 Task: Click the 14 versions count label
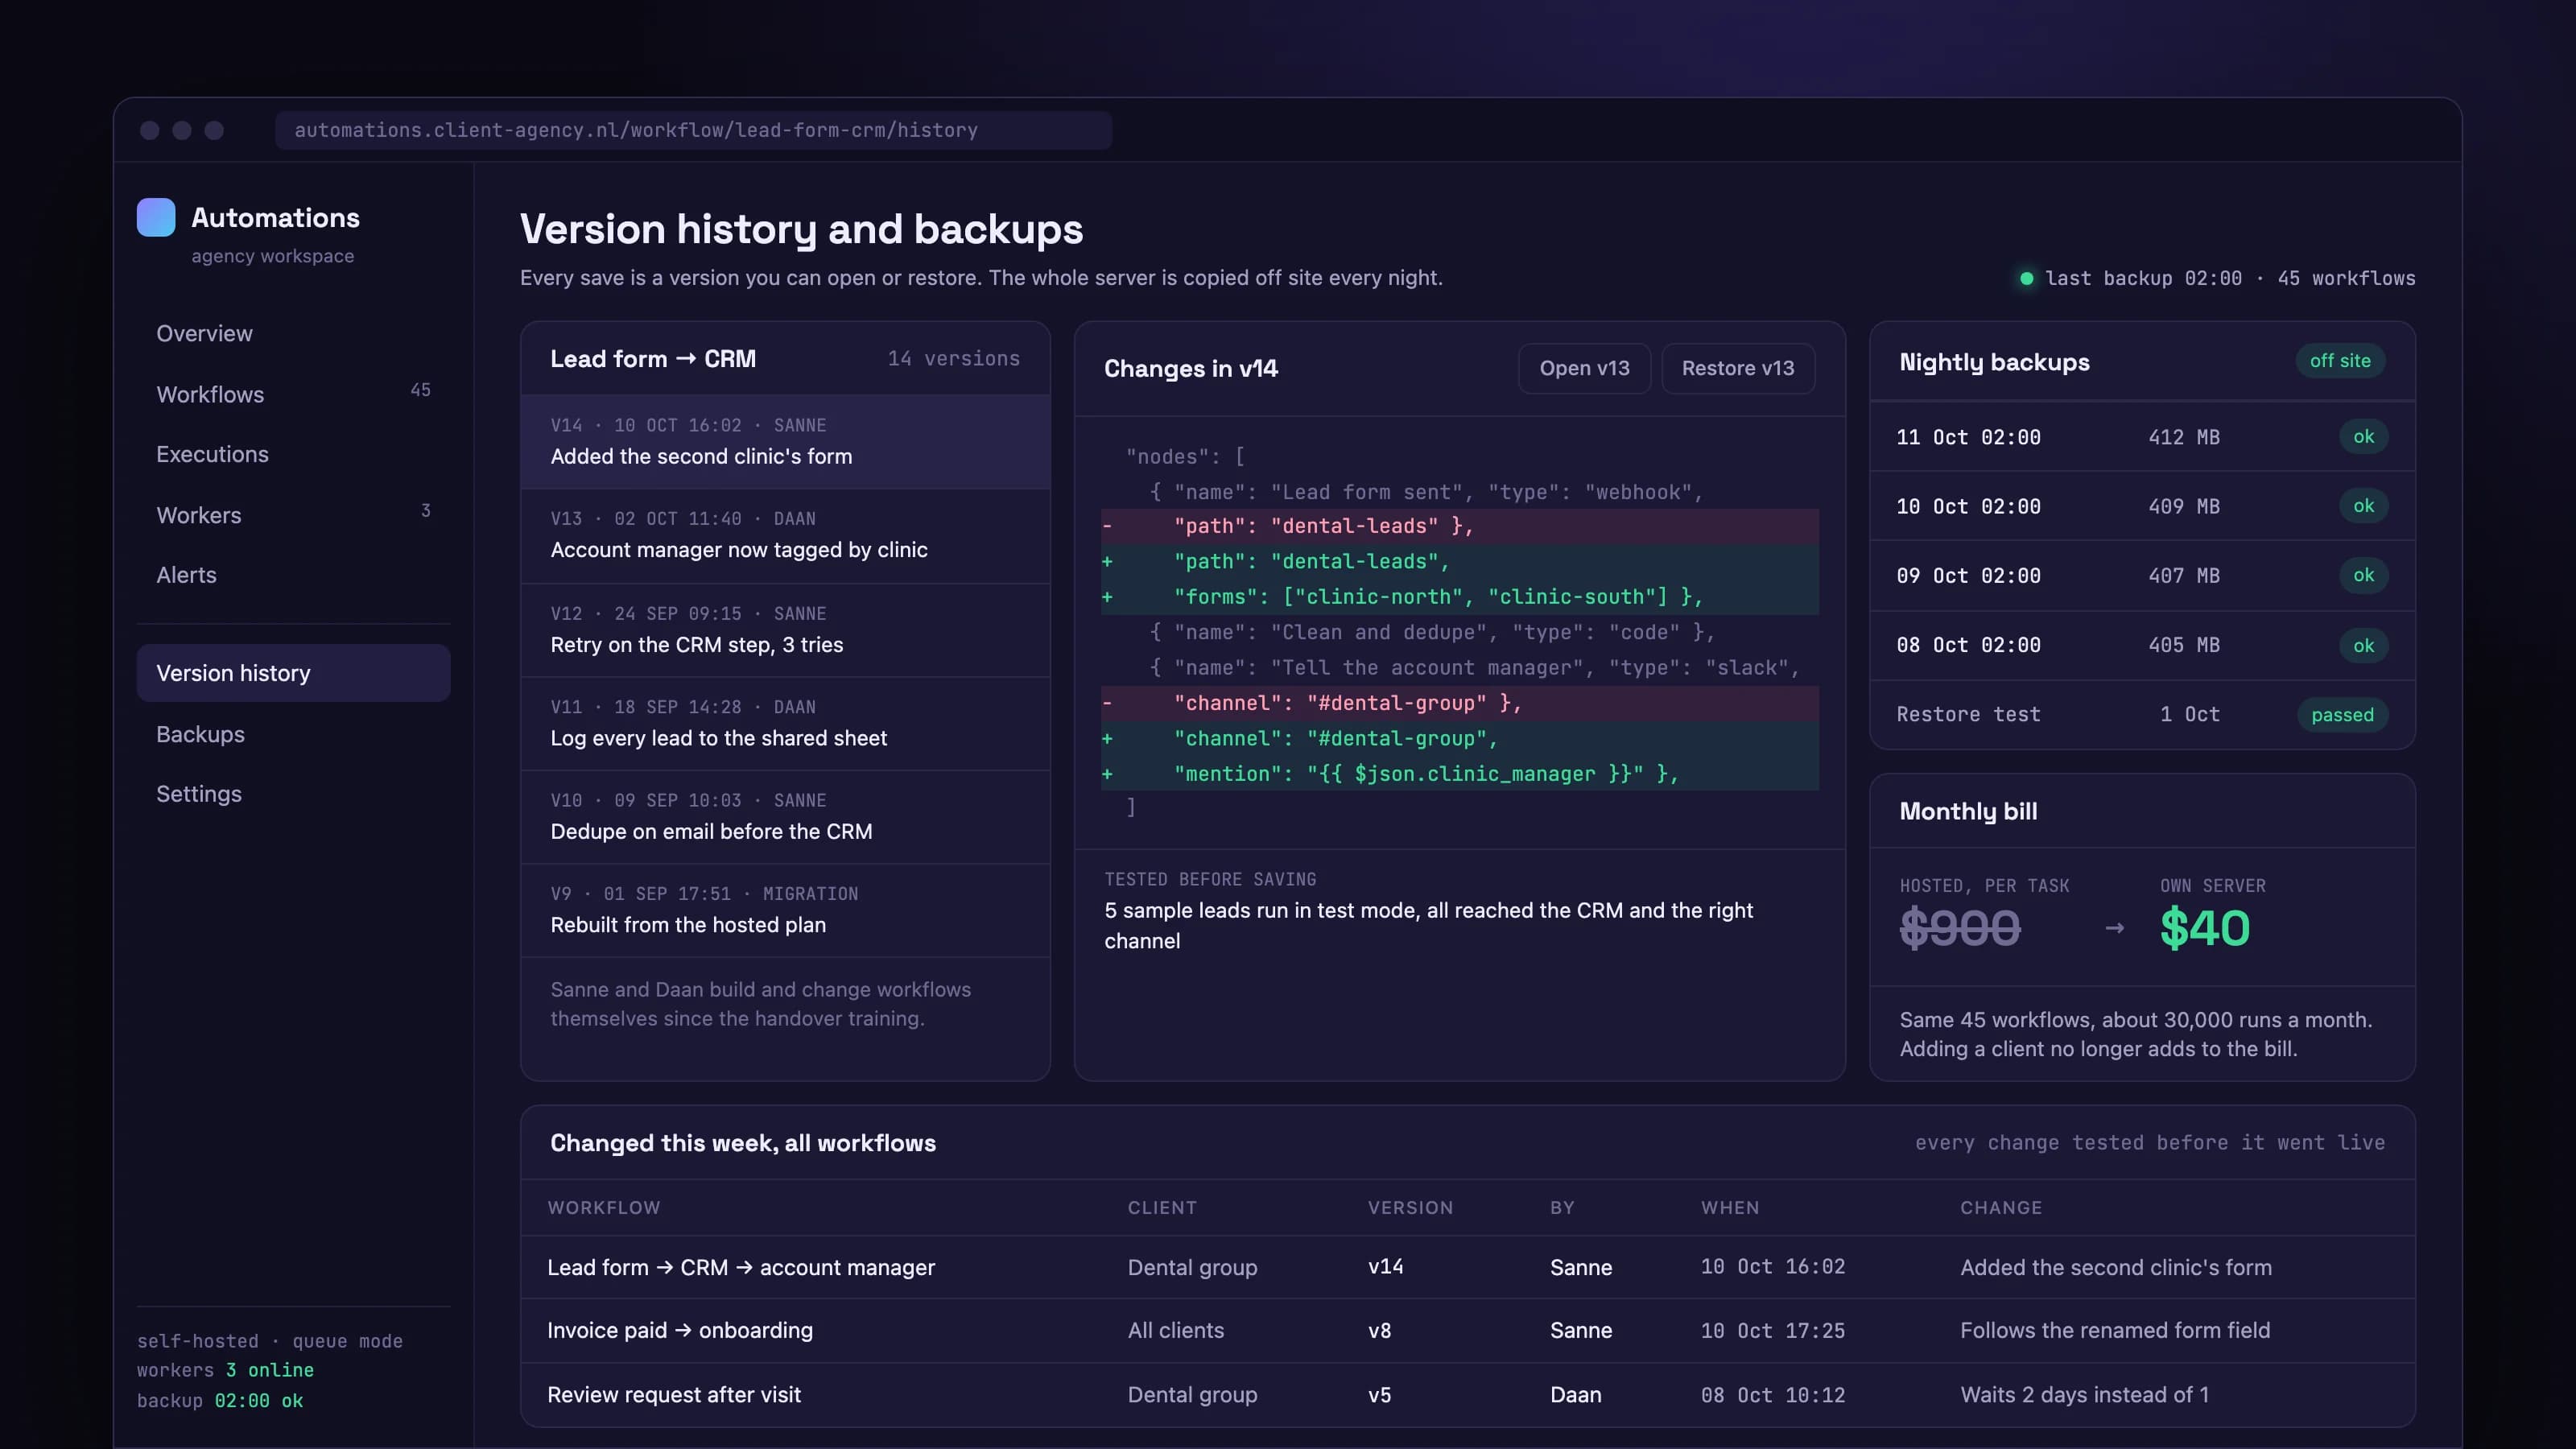tap(954, 358)
